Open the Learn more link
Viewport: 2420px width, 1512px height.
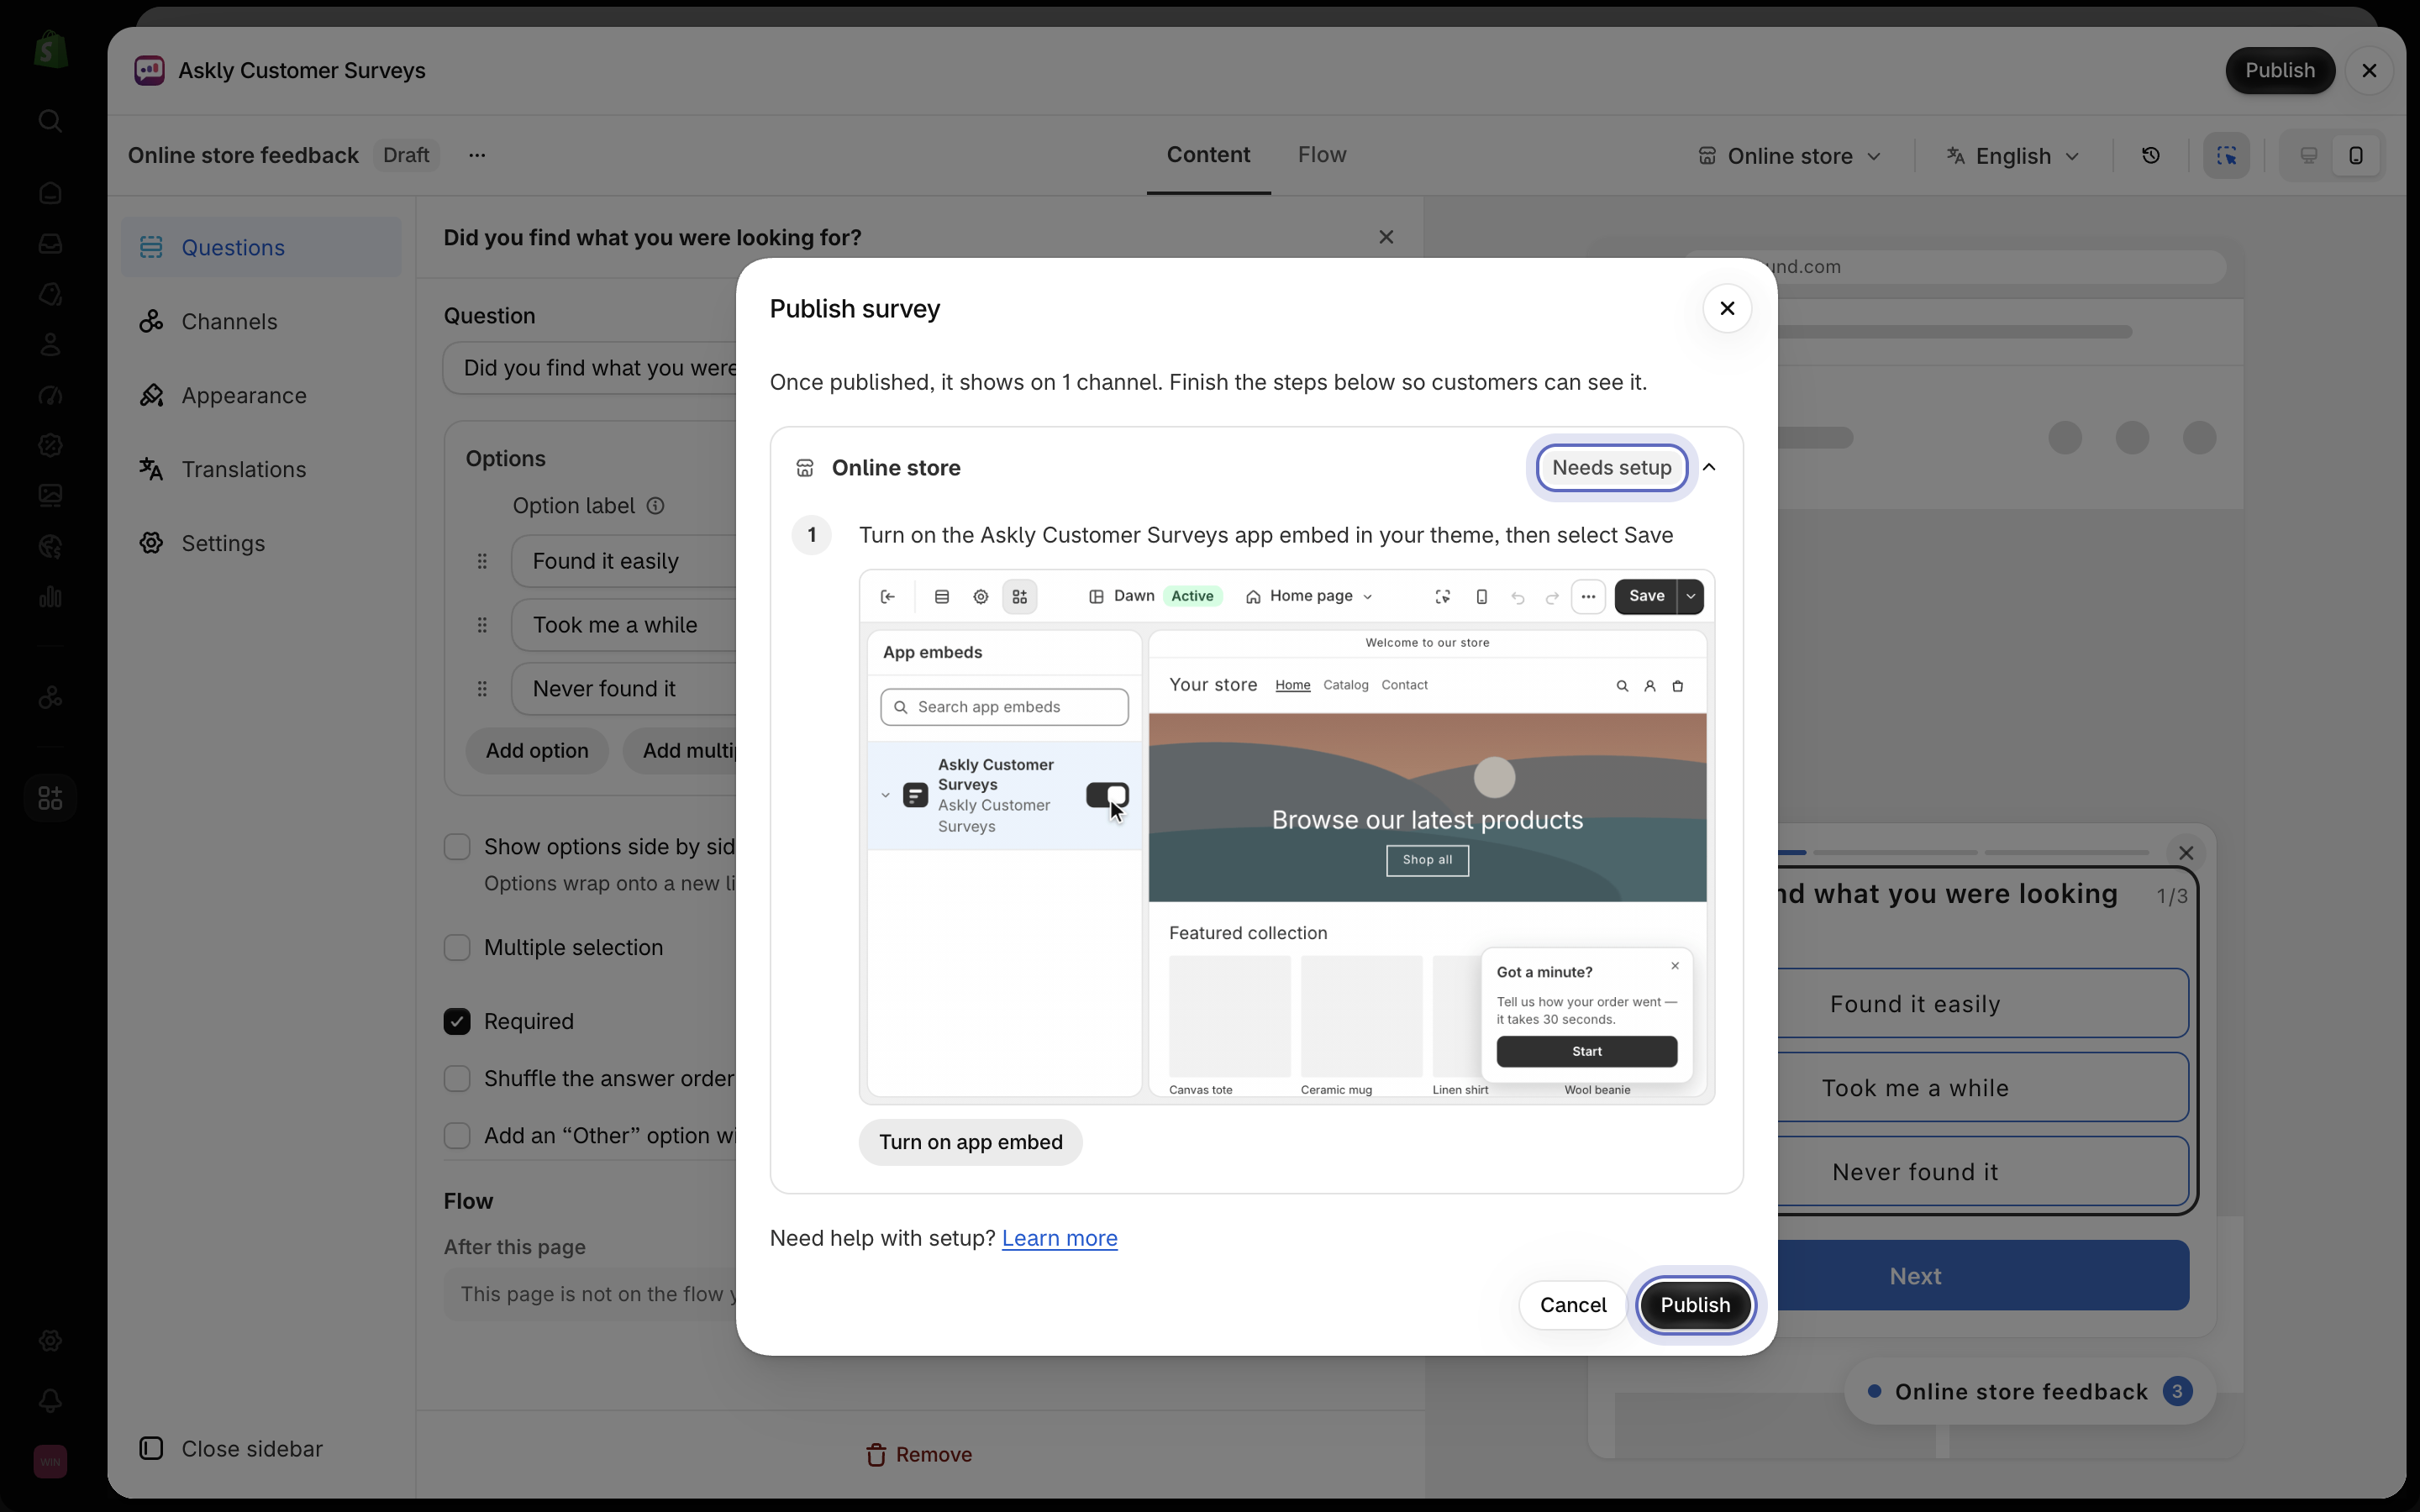(1059, 1238)
